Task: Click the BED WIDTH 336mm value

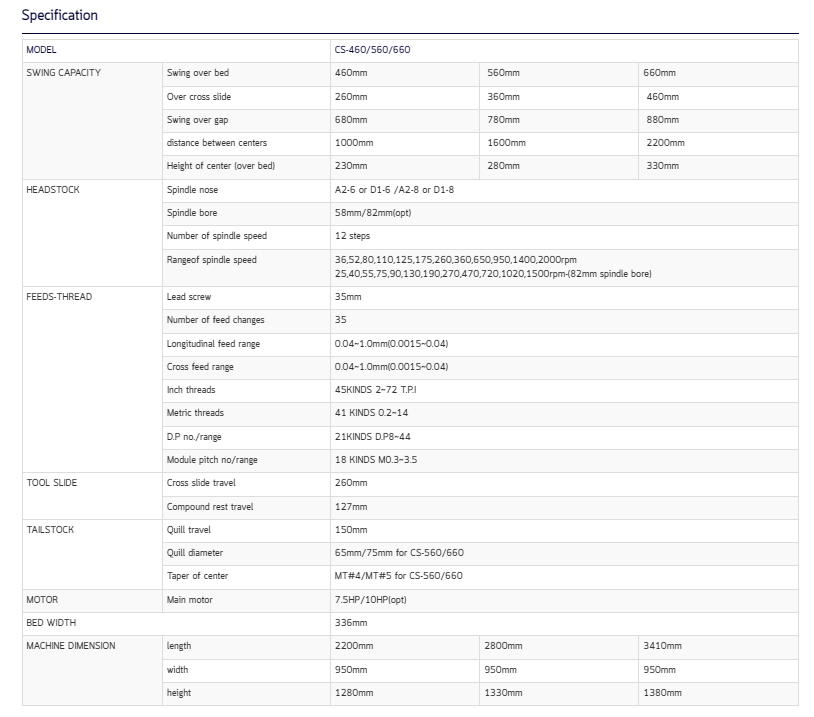Action: 351,623
